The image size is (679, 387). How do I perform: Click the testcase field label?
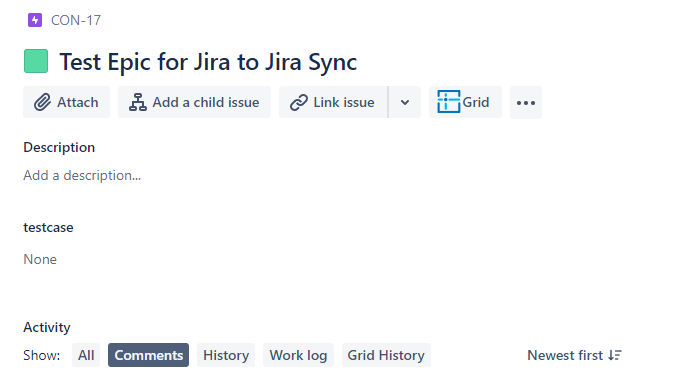click(x=48, y=228)
